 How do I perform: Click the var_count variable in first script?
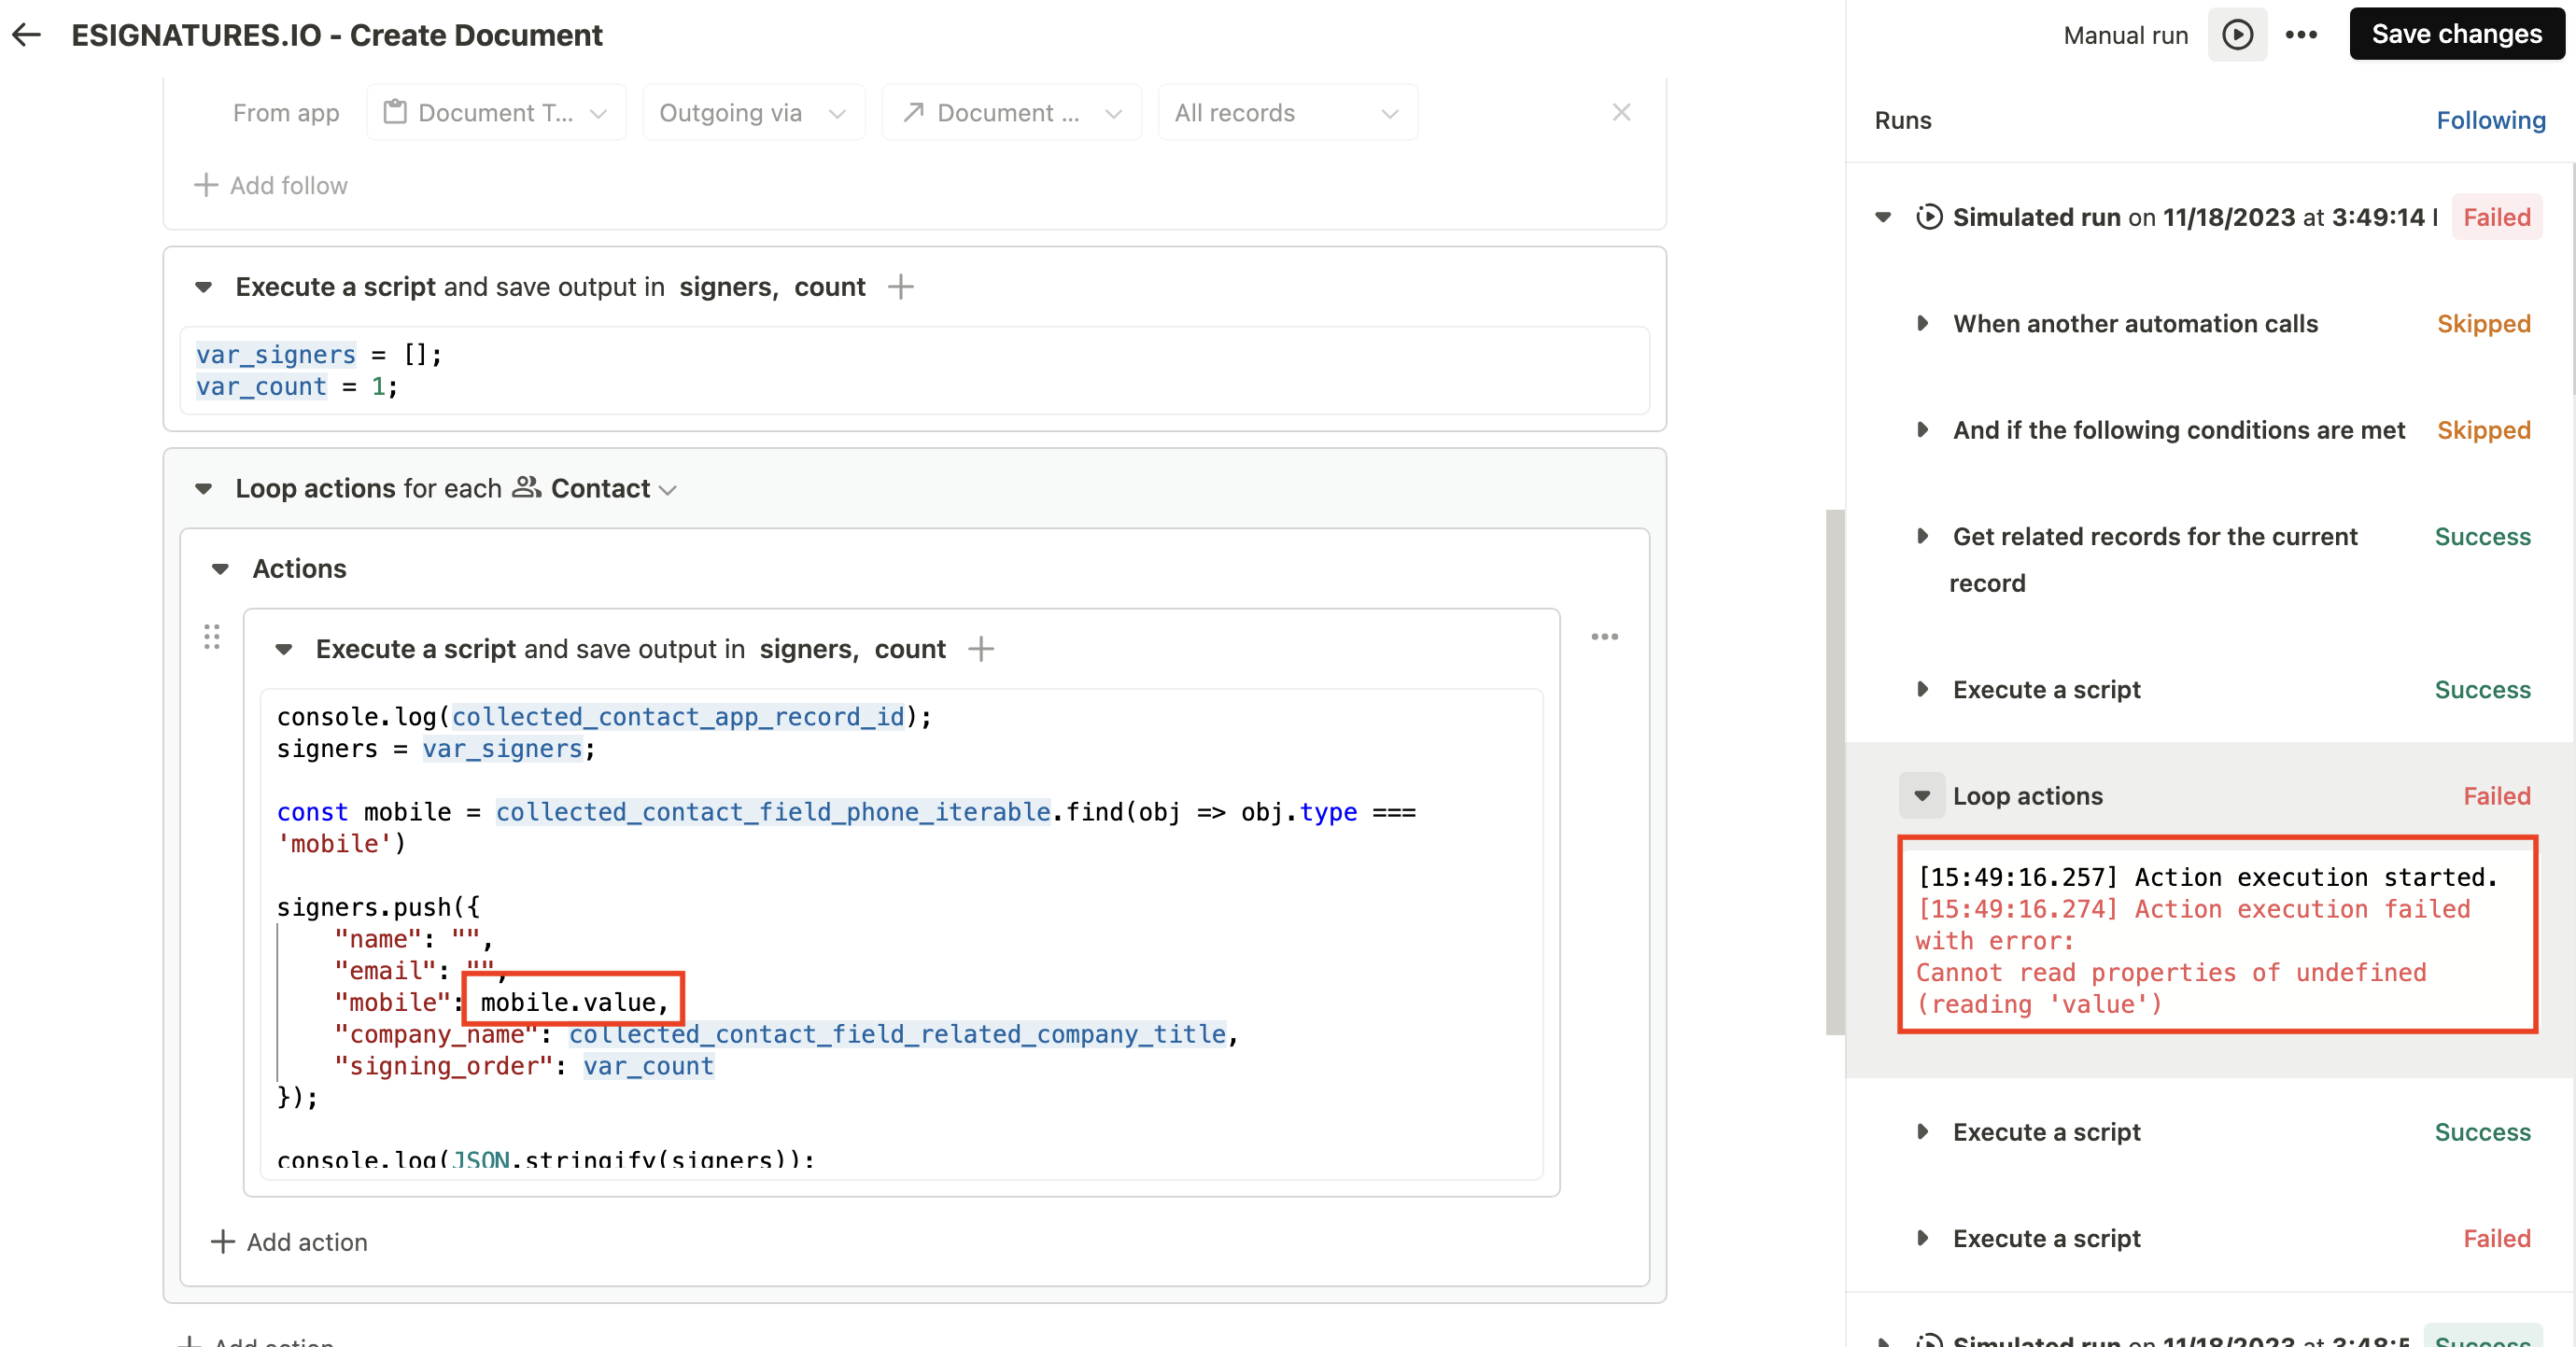click(x=261, y=386)
